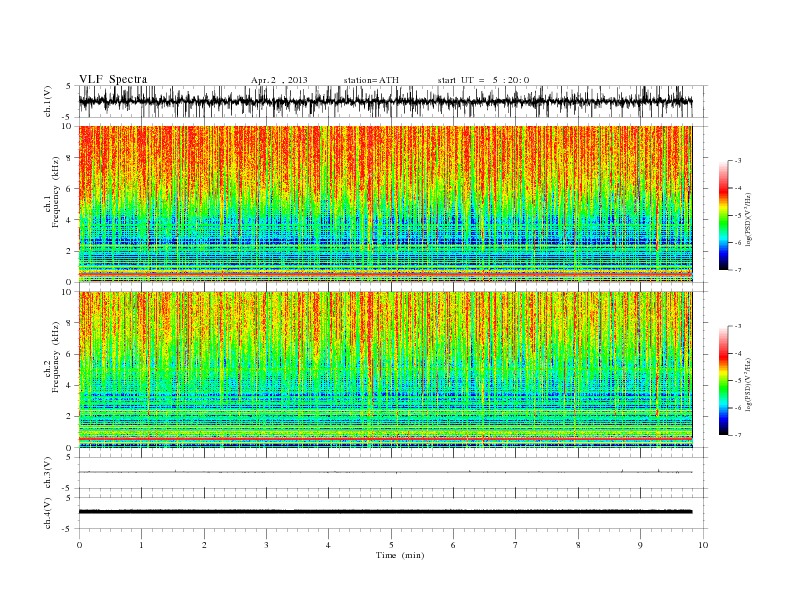Click time axis tick label "8"
792x612 pixels.
(x=578, y=545)
